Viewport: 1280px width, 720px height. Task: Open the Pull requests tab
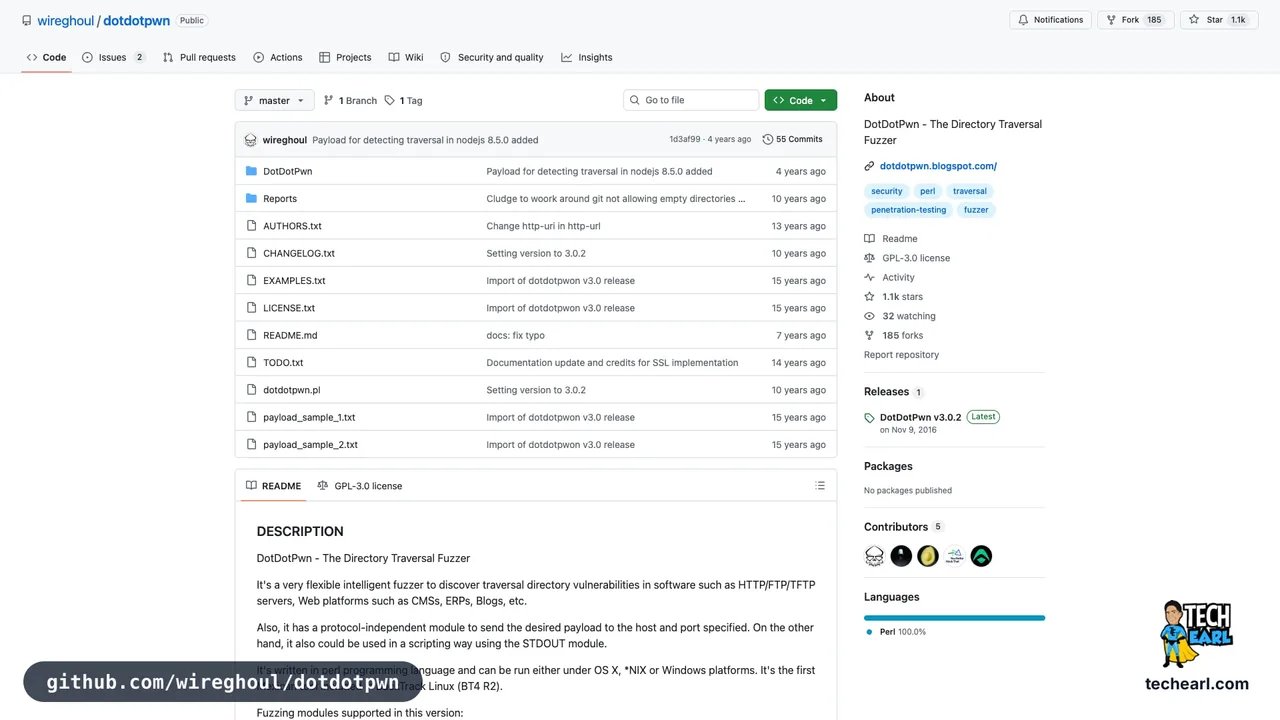tap(199, 57)
